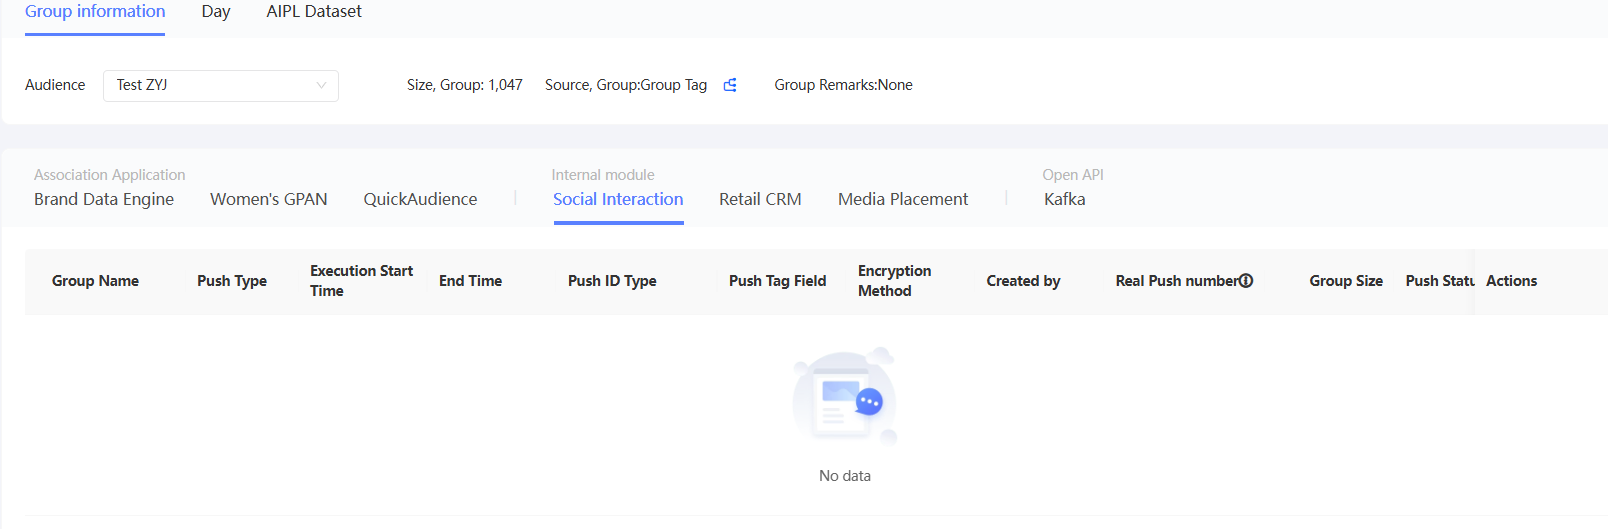
Task: Expand the Audience dropdown showing Test ZYJ
Action: click(220, 85)
